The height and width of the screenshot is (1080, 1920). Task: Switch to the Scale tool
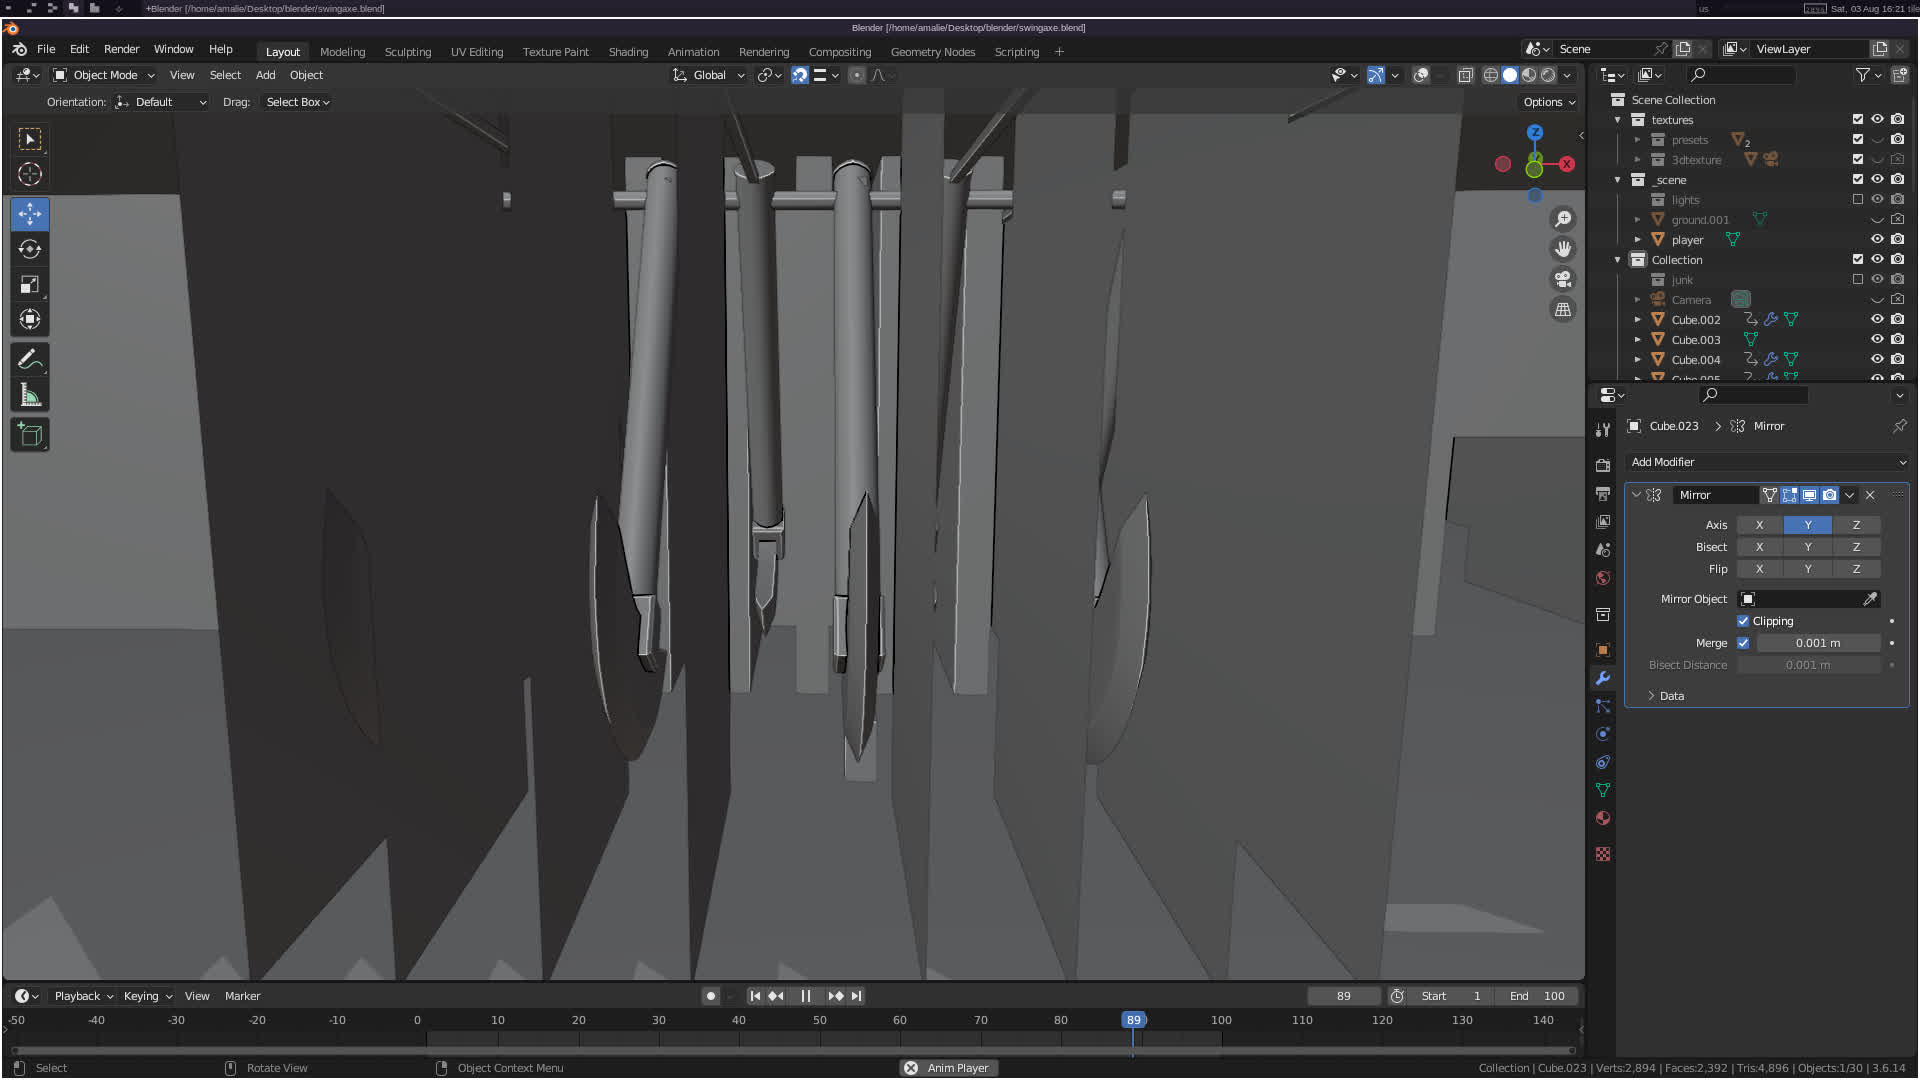(x=30, y=285)
